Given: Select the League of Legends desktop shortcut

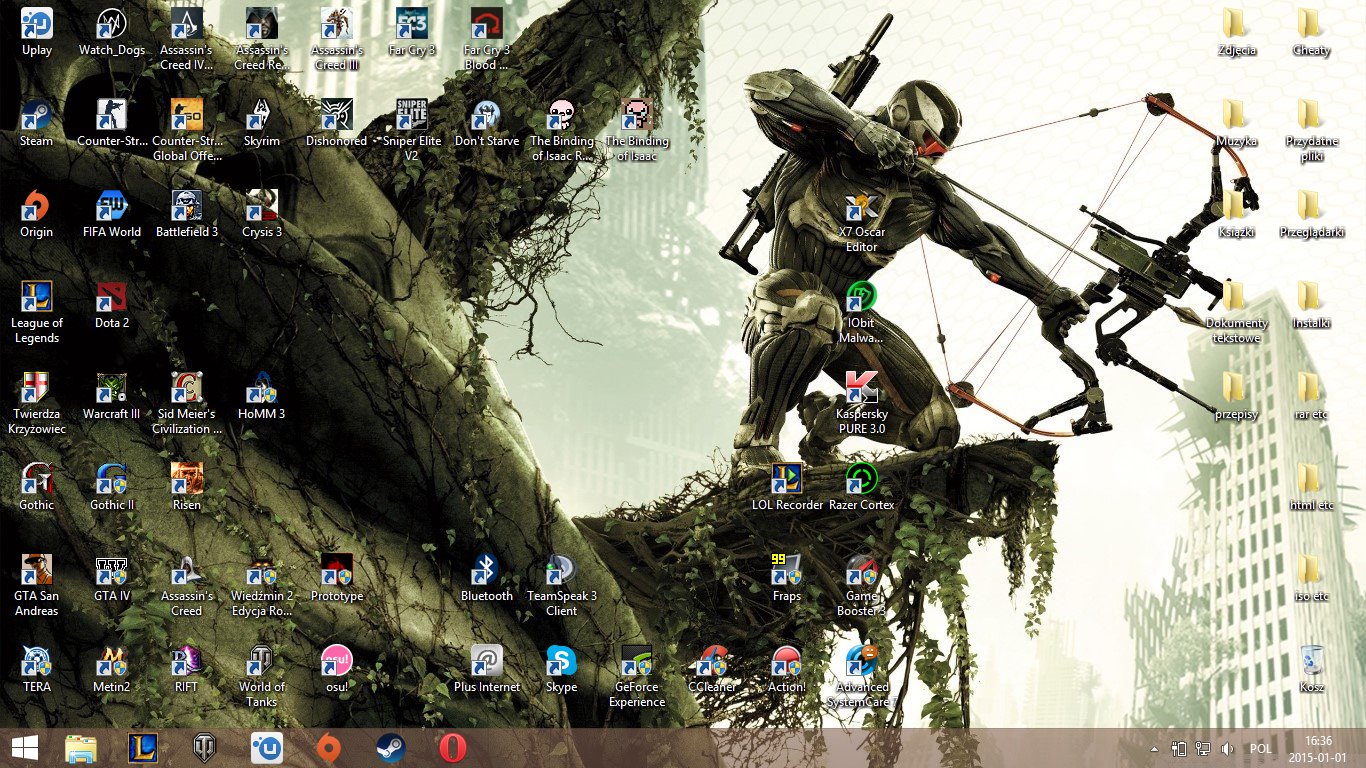Looking at the screenshot, I should point(37,312).
